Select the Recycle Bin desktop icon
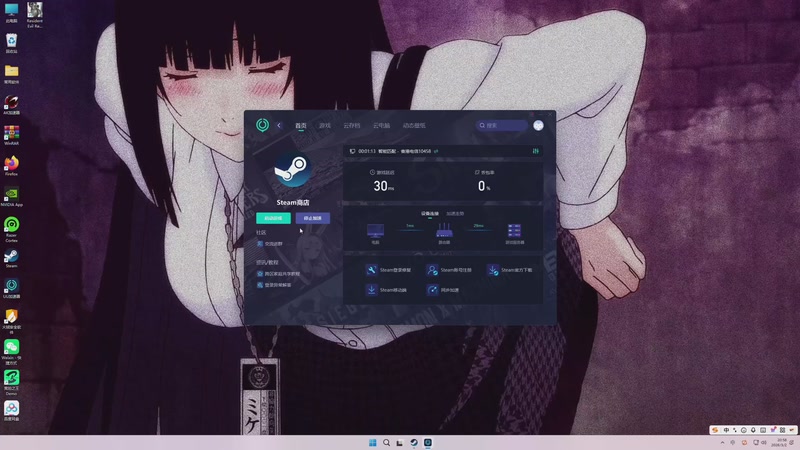 tap(11, 43)
